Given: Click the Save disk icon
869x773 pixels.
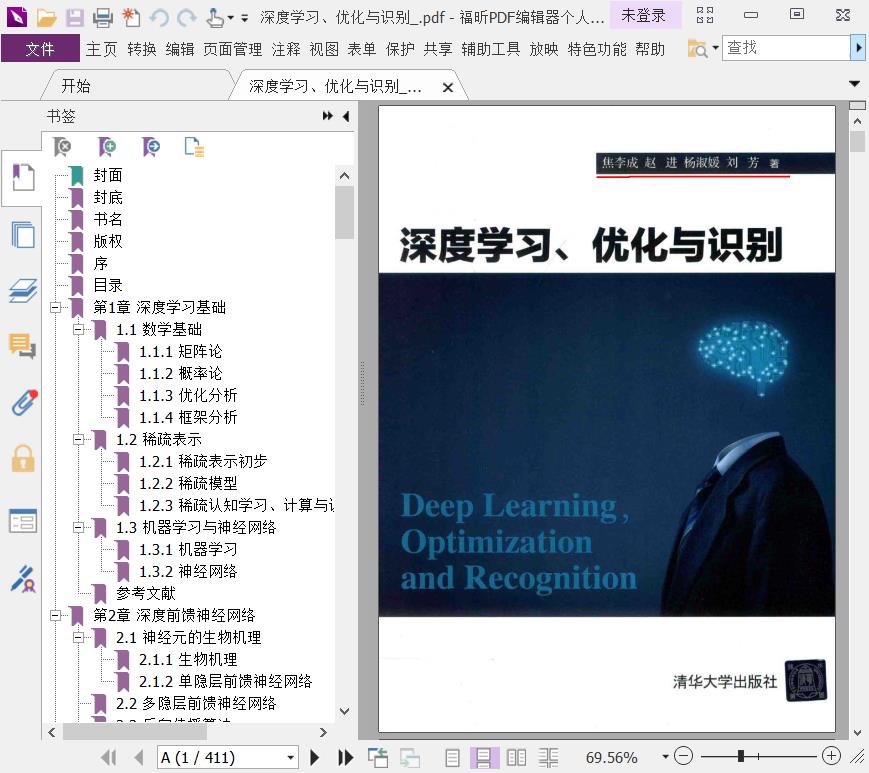Looking at the screenshot, I should 75,18.
